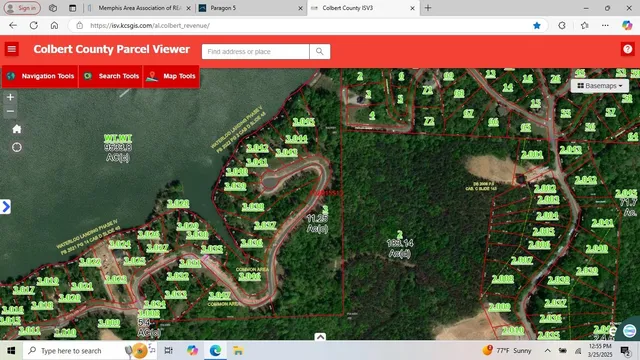640x360 pixels.
Task: Open the Favorites list icon
Action: (x=584, y=25)
